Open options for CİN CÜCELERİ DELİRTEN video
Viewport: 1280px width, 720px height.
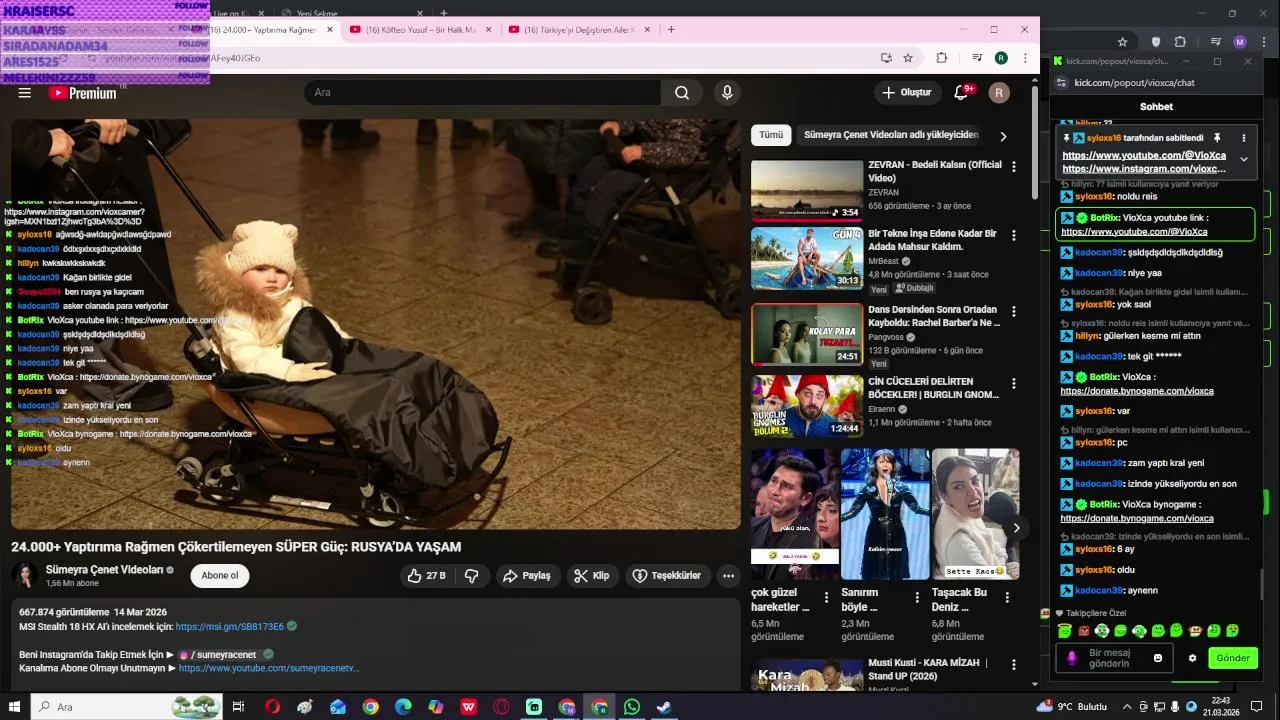click(x=1014, y=383)
